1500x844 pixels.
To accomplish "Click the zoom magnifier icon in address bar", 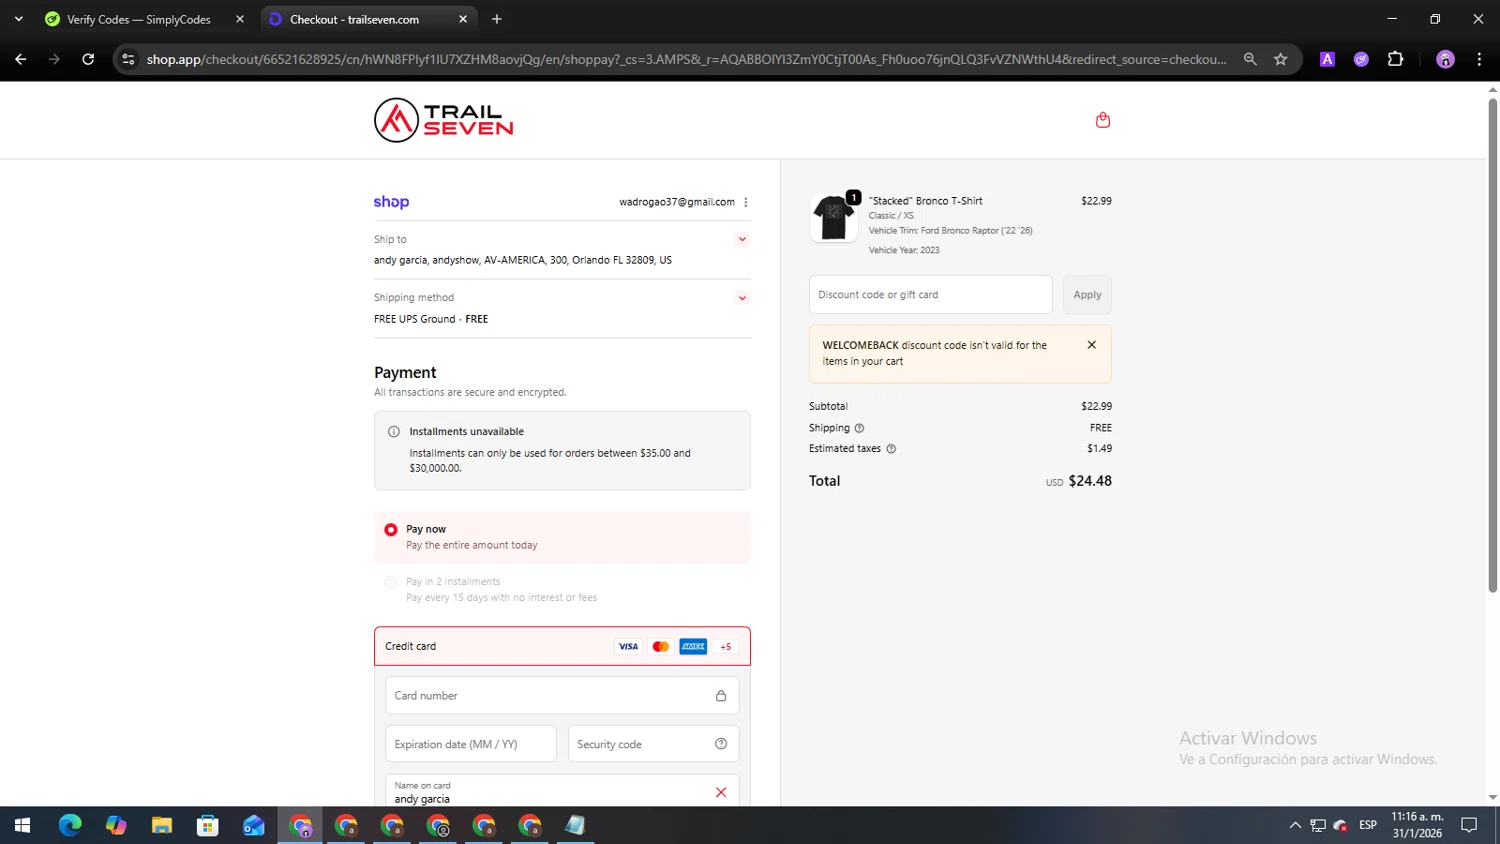I will [x=1250, y=59].
